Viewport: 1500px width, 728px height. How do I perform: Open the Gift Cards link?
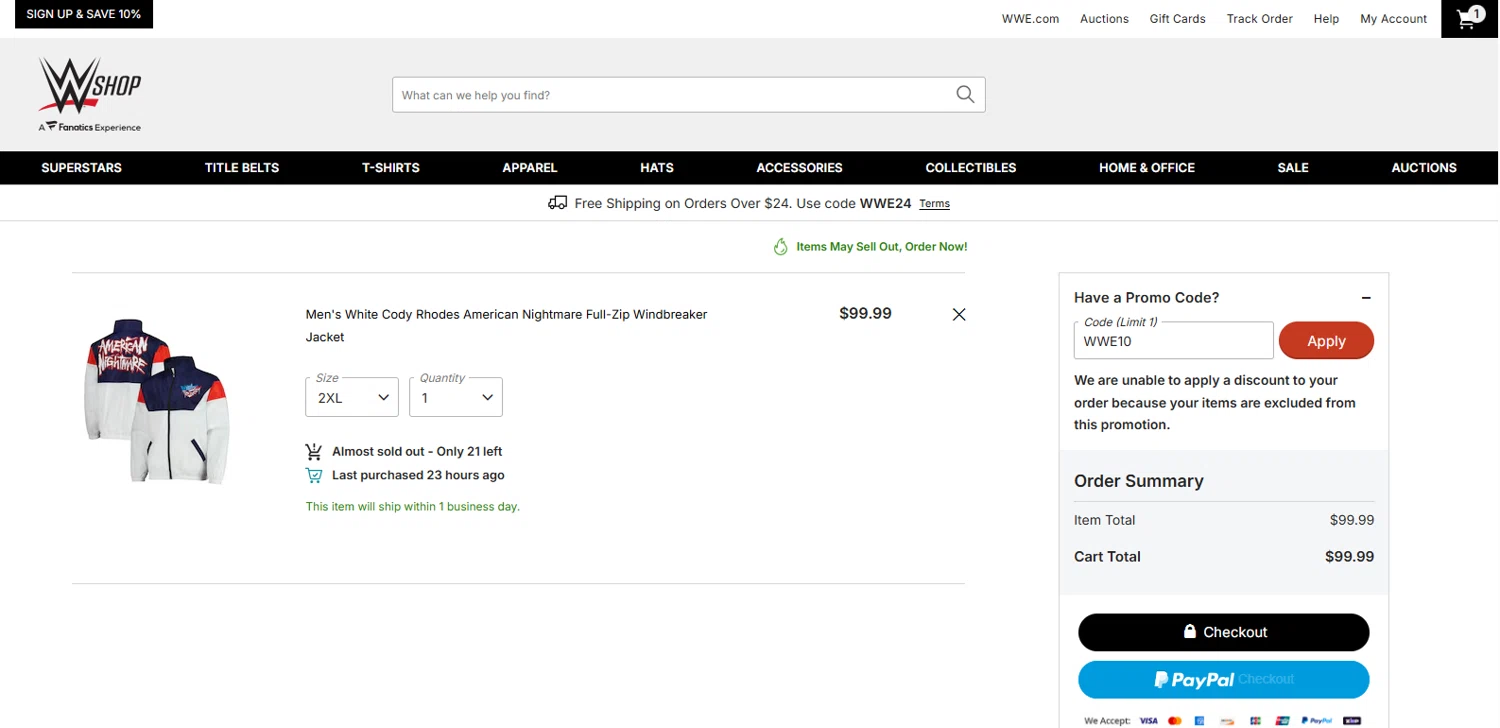click(x=1177, y=19)
